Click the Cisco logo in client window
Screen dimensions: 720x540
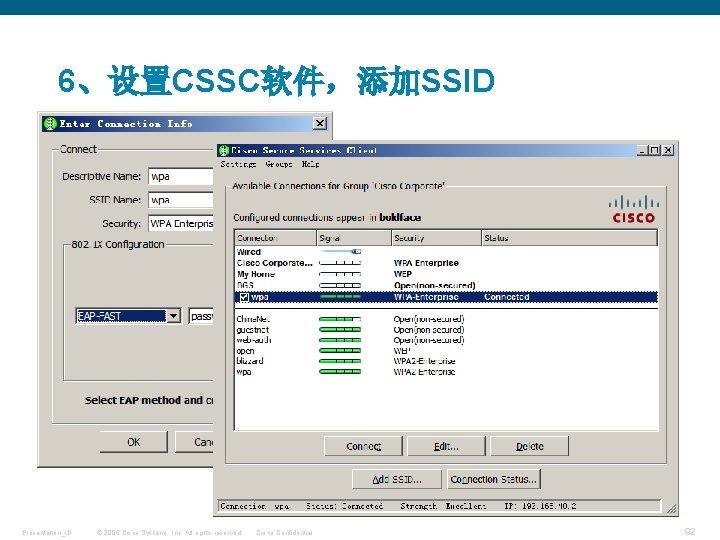coord(634,209)
